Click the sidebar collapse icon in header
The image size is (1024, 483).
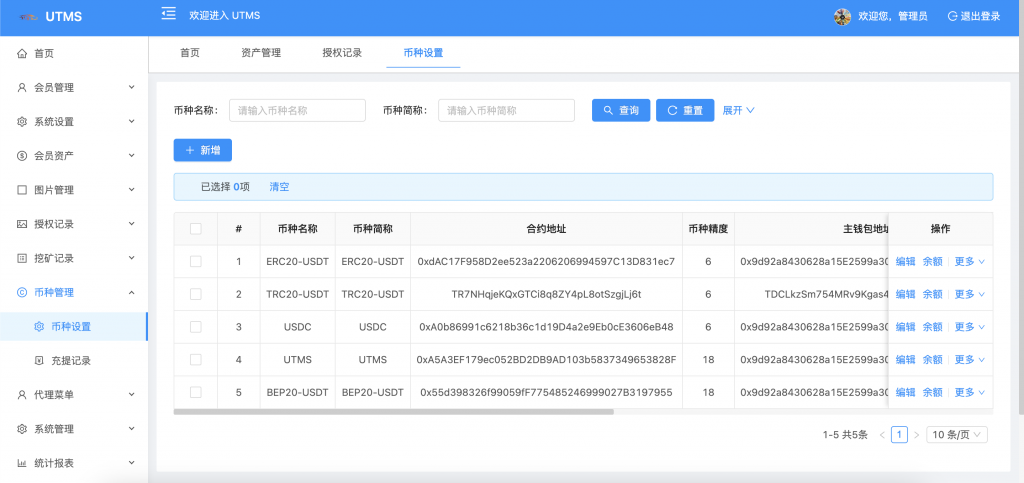168,15
